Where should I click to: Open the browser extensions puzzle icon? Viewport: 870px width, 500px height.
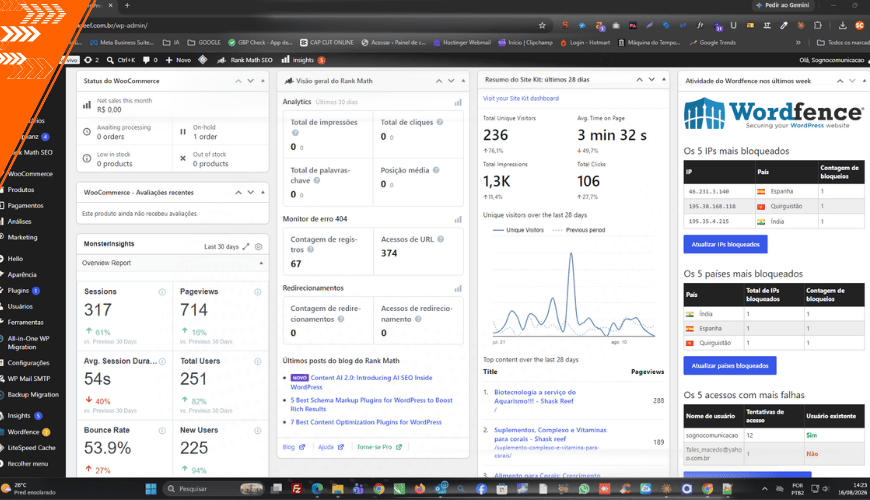point(818,26)
